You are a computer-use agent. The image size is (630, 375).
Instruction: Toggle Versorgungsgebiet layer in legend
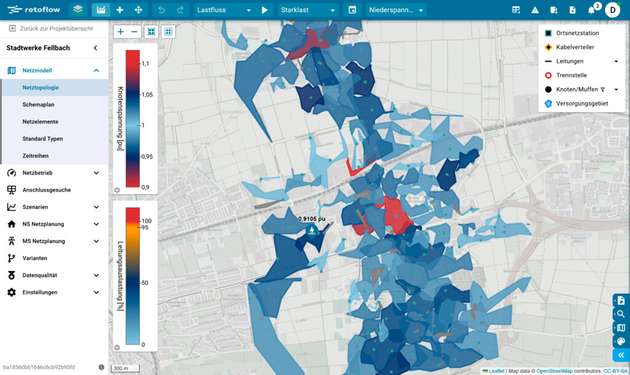point(581,103)
